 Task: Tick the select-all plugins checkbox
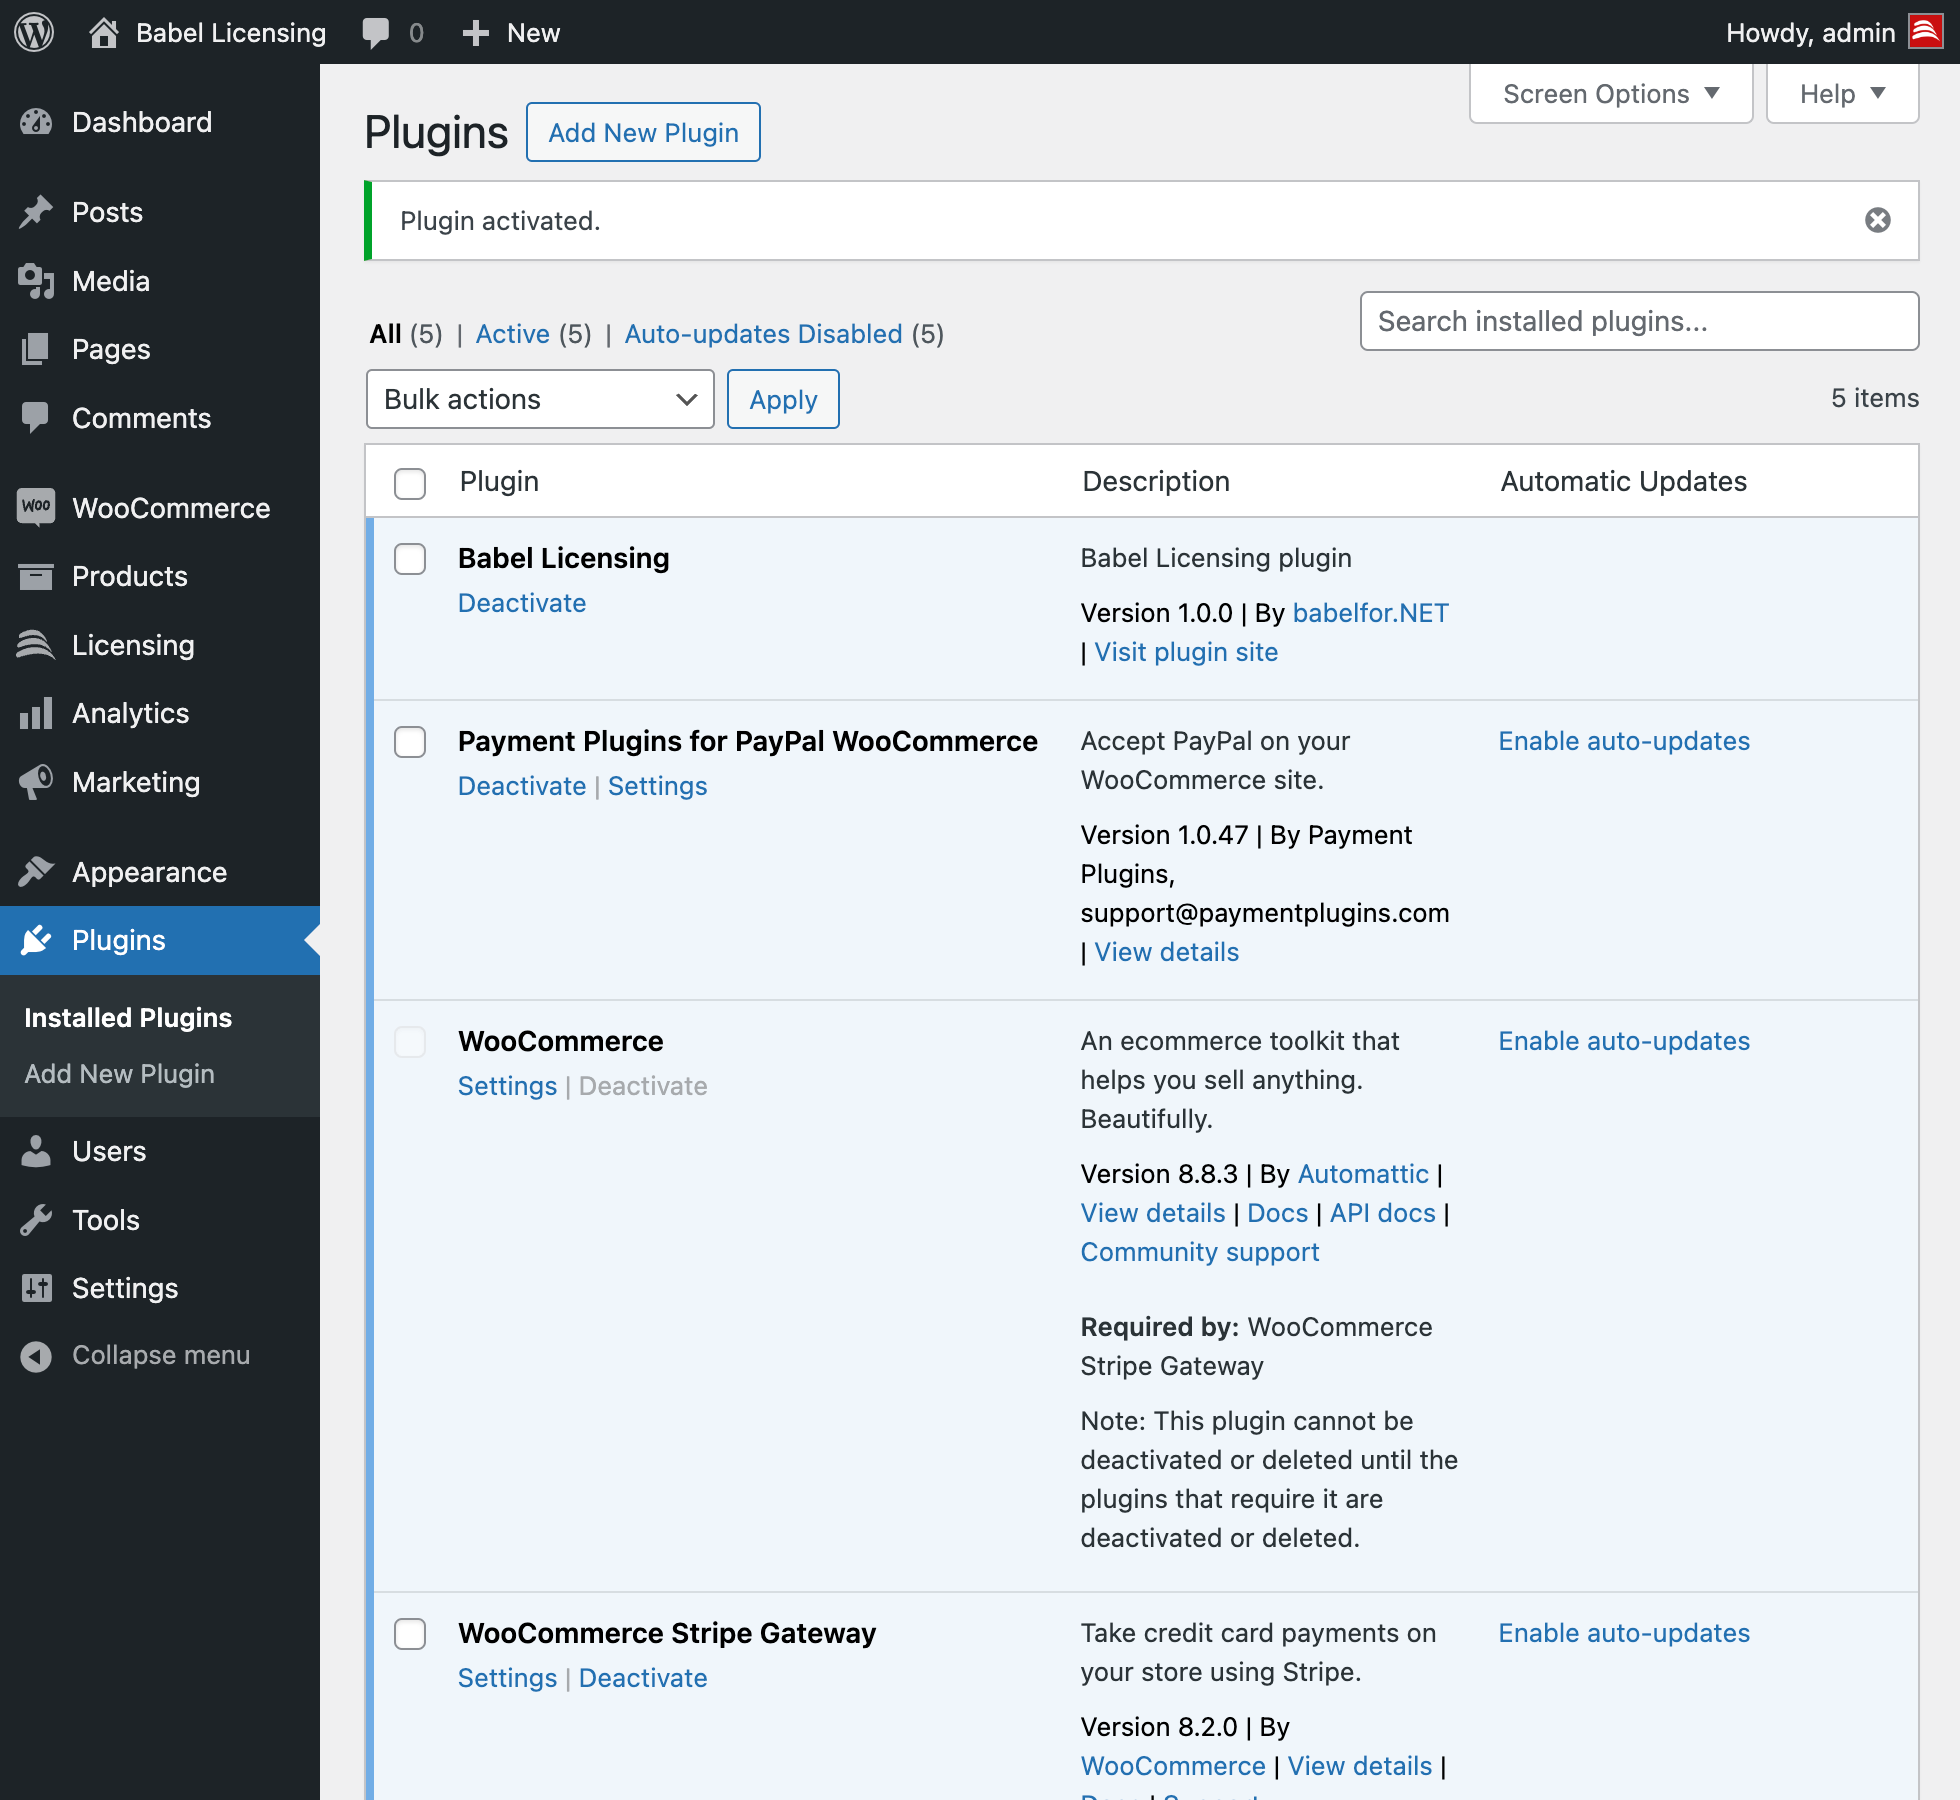pos(410,483)
